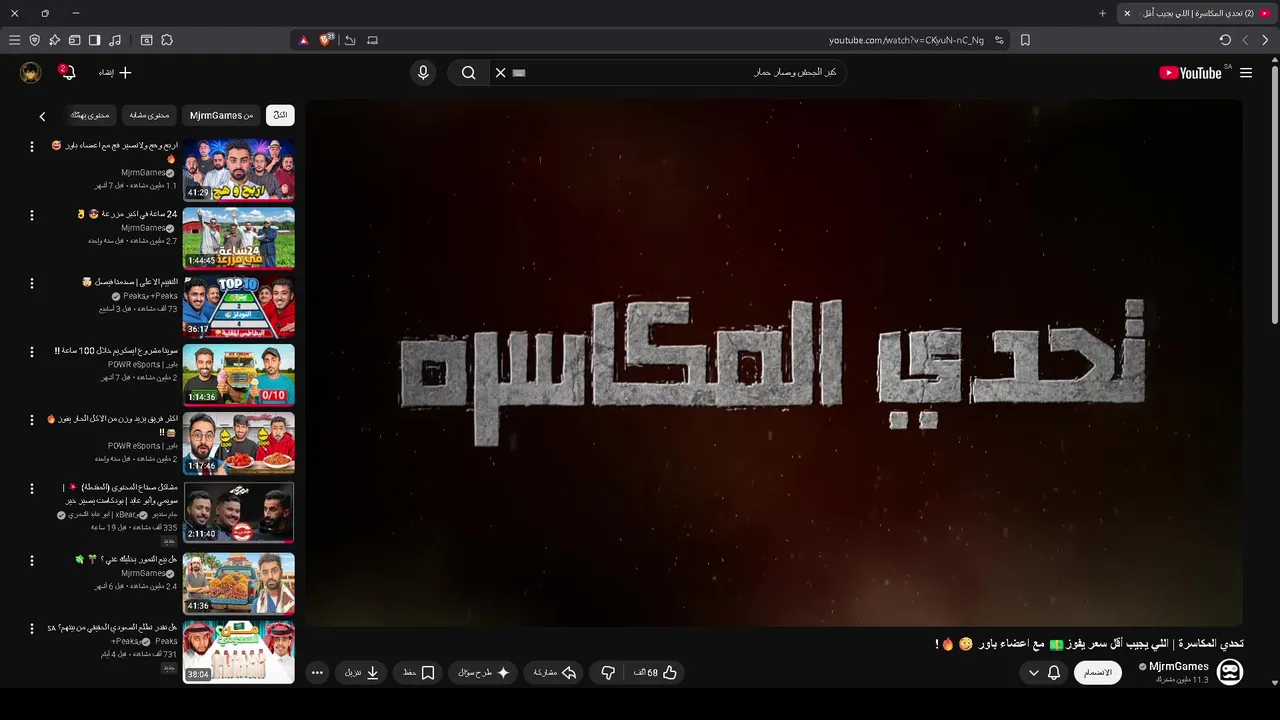Open options menu for مشاكل صناع المحتوى video

tap(31, 489)
